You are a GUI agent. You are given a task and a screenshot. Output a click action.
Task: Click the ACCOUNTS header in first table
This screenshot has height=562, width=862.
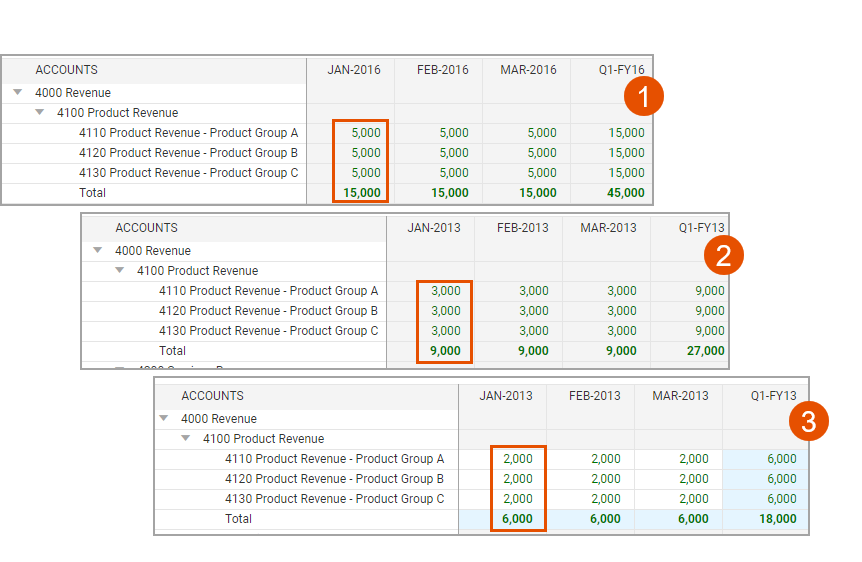67,70
